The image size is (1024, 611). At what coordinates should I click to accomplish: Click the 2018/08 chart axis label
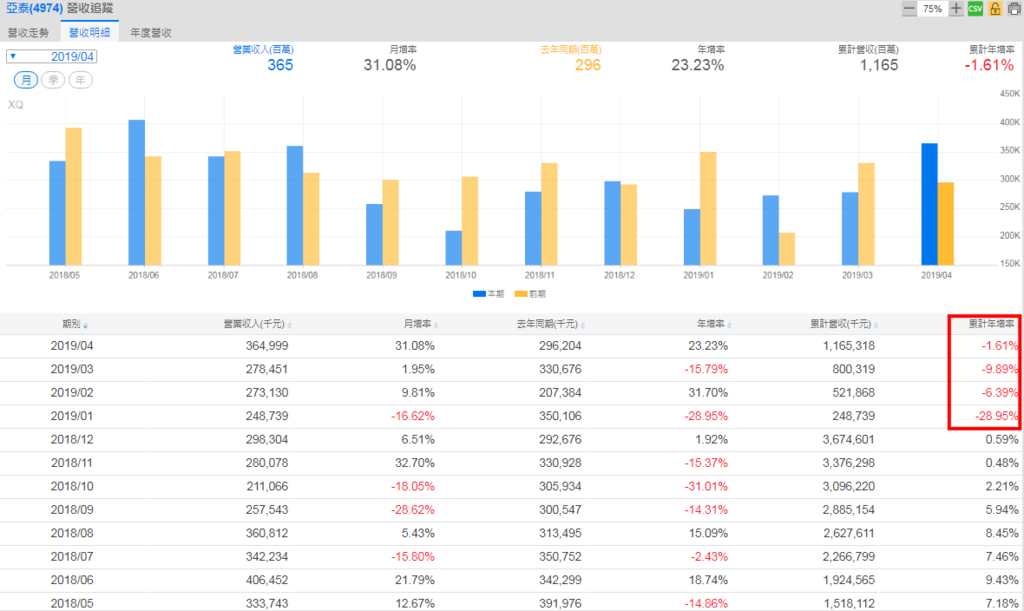pyautogui.click(x=302, y=275)
